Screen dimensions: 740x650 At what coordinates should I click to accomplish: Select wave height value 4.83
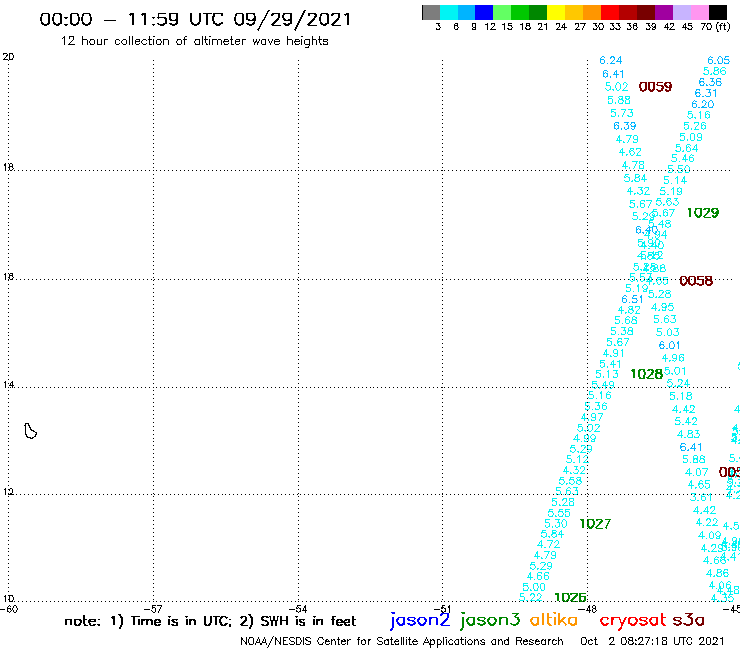click(x=689, y=434)
